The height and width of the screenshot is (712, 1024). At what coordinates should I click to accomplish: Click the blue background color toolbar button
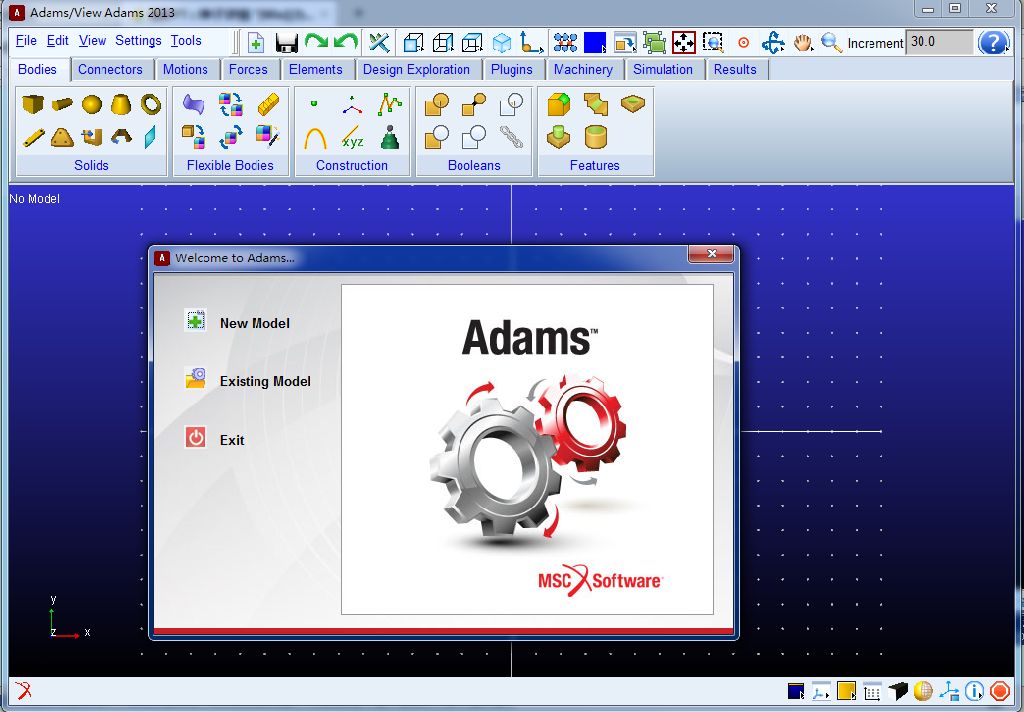(x=595, y=43)
